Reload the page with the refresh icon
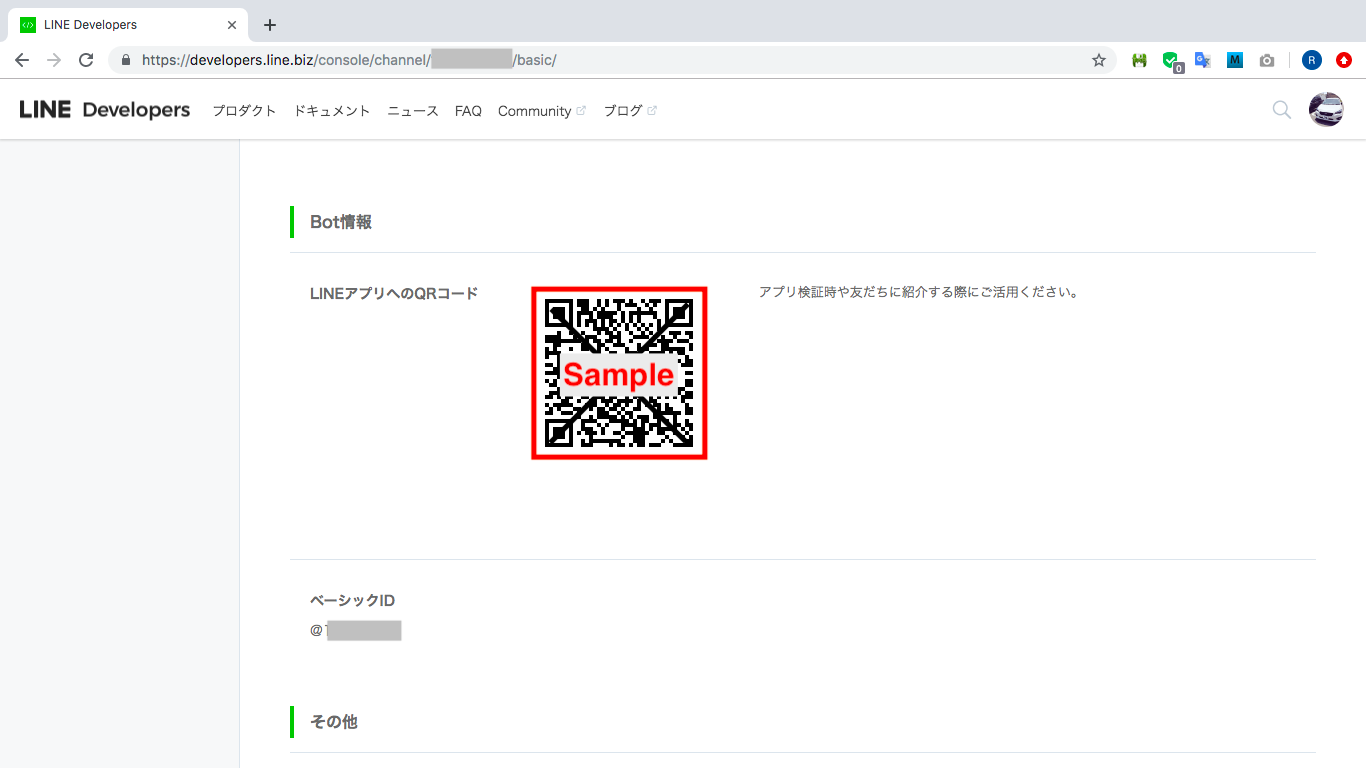This screenshot has width=1366, height=768. click(x=86, y=60)
